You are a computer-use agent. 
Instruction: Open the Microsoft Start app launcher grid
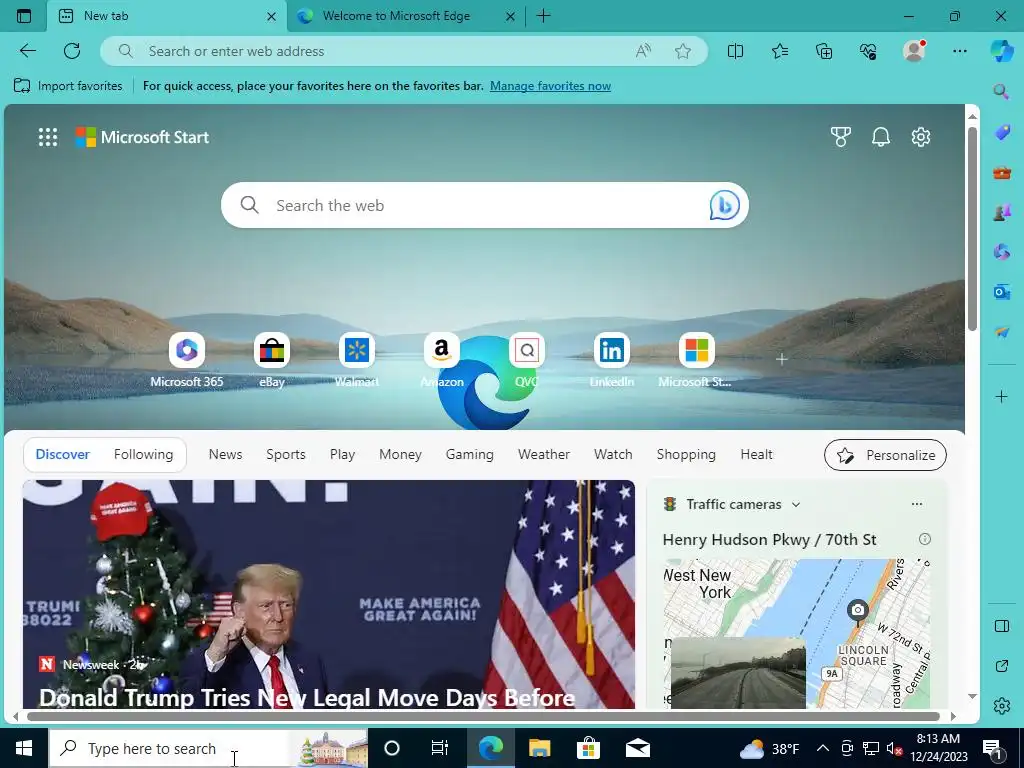tap(48, 137)
